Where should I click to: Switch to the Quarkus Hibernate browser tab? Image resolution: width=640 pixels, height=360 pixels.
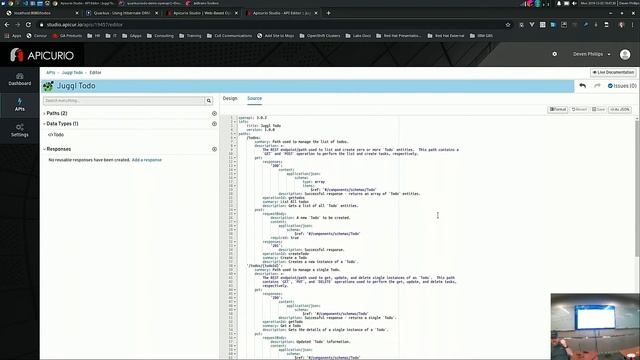[121, 13]
